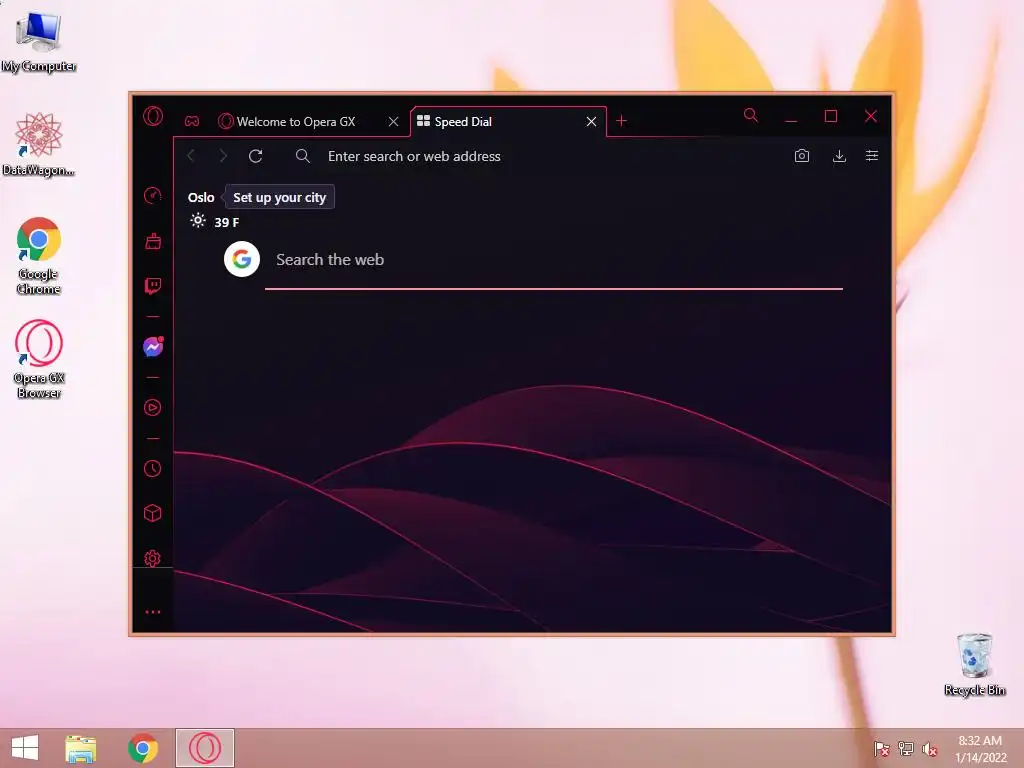The image size is (1024, 768).
Task: Open My Computer desktop icon
Action: 39,40
